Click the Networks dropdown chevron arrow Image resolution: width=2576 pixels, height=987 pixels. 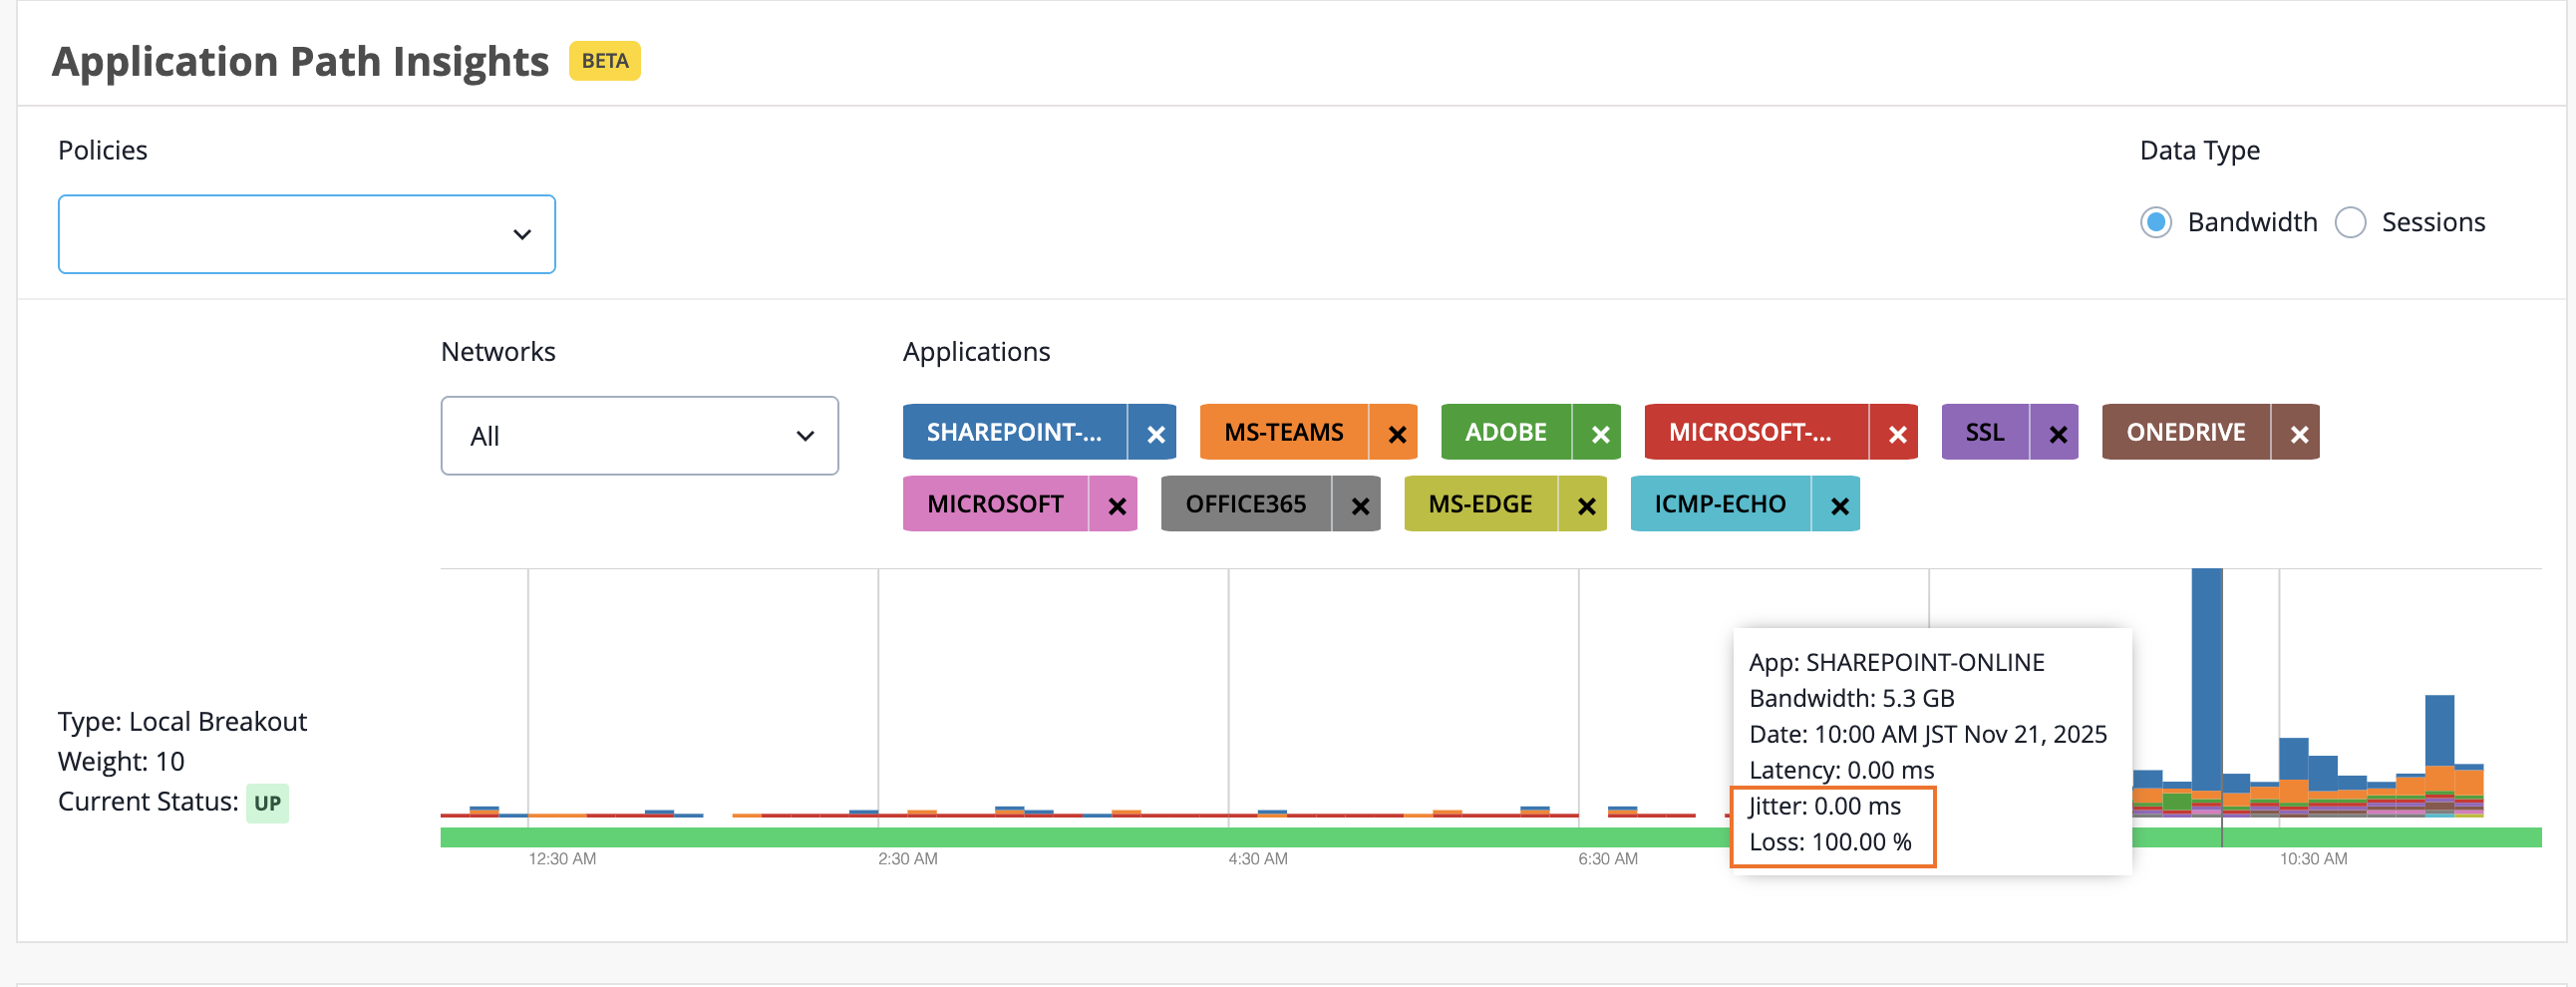[x=804, y=436]
